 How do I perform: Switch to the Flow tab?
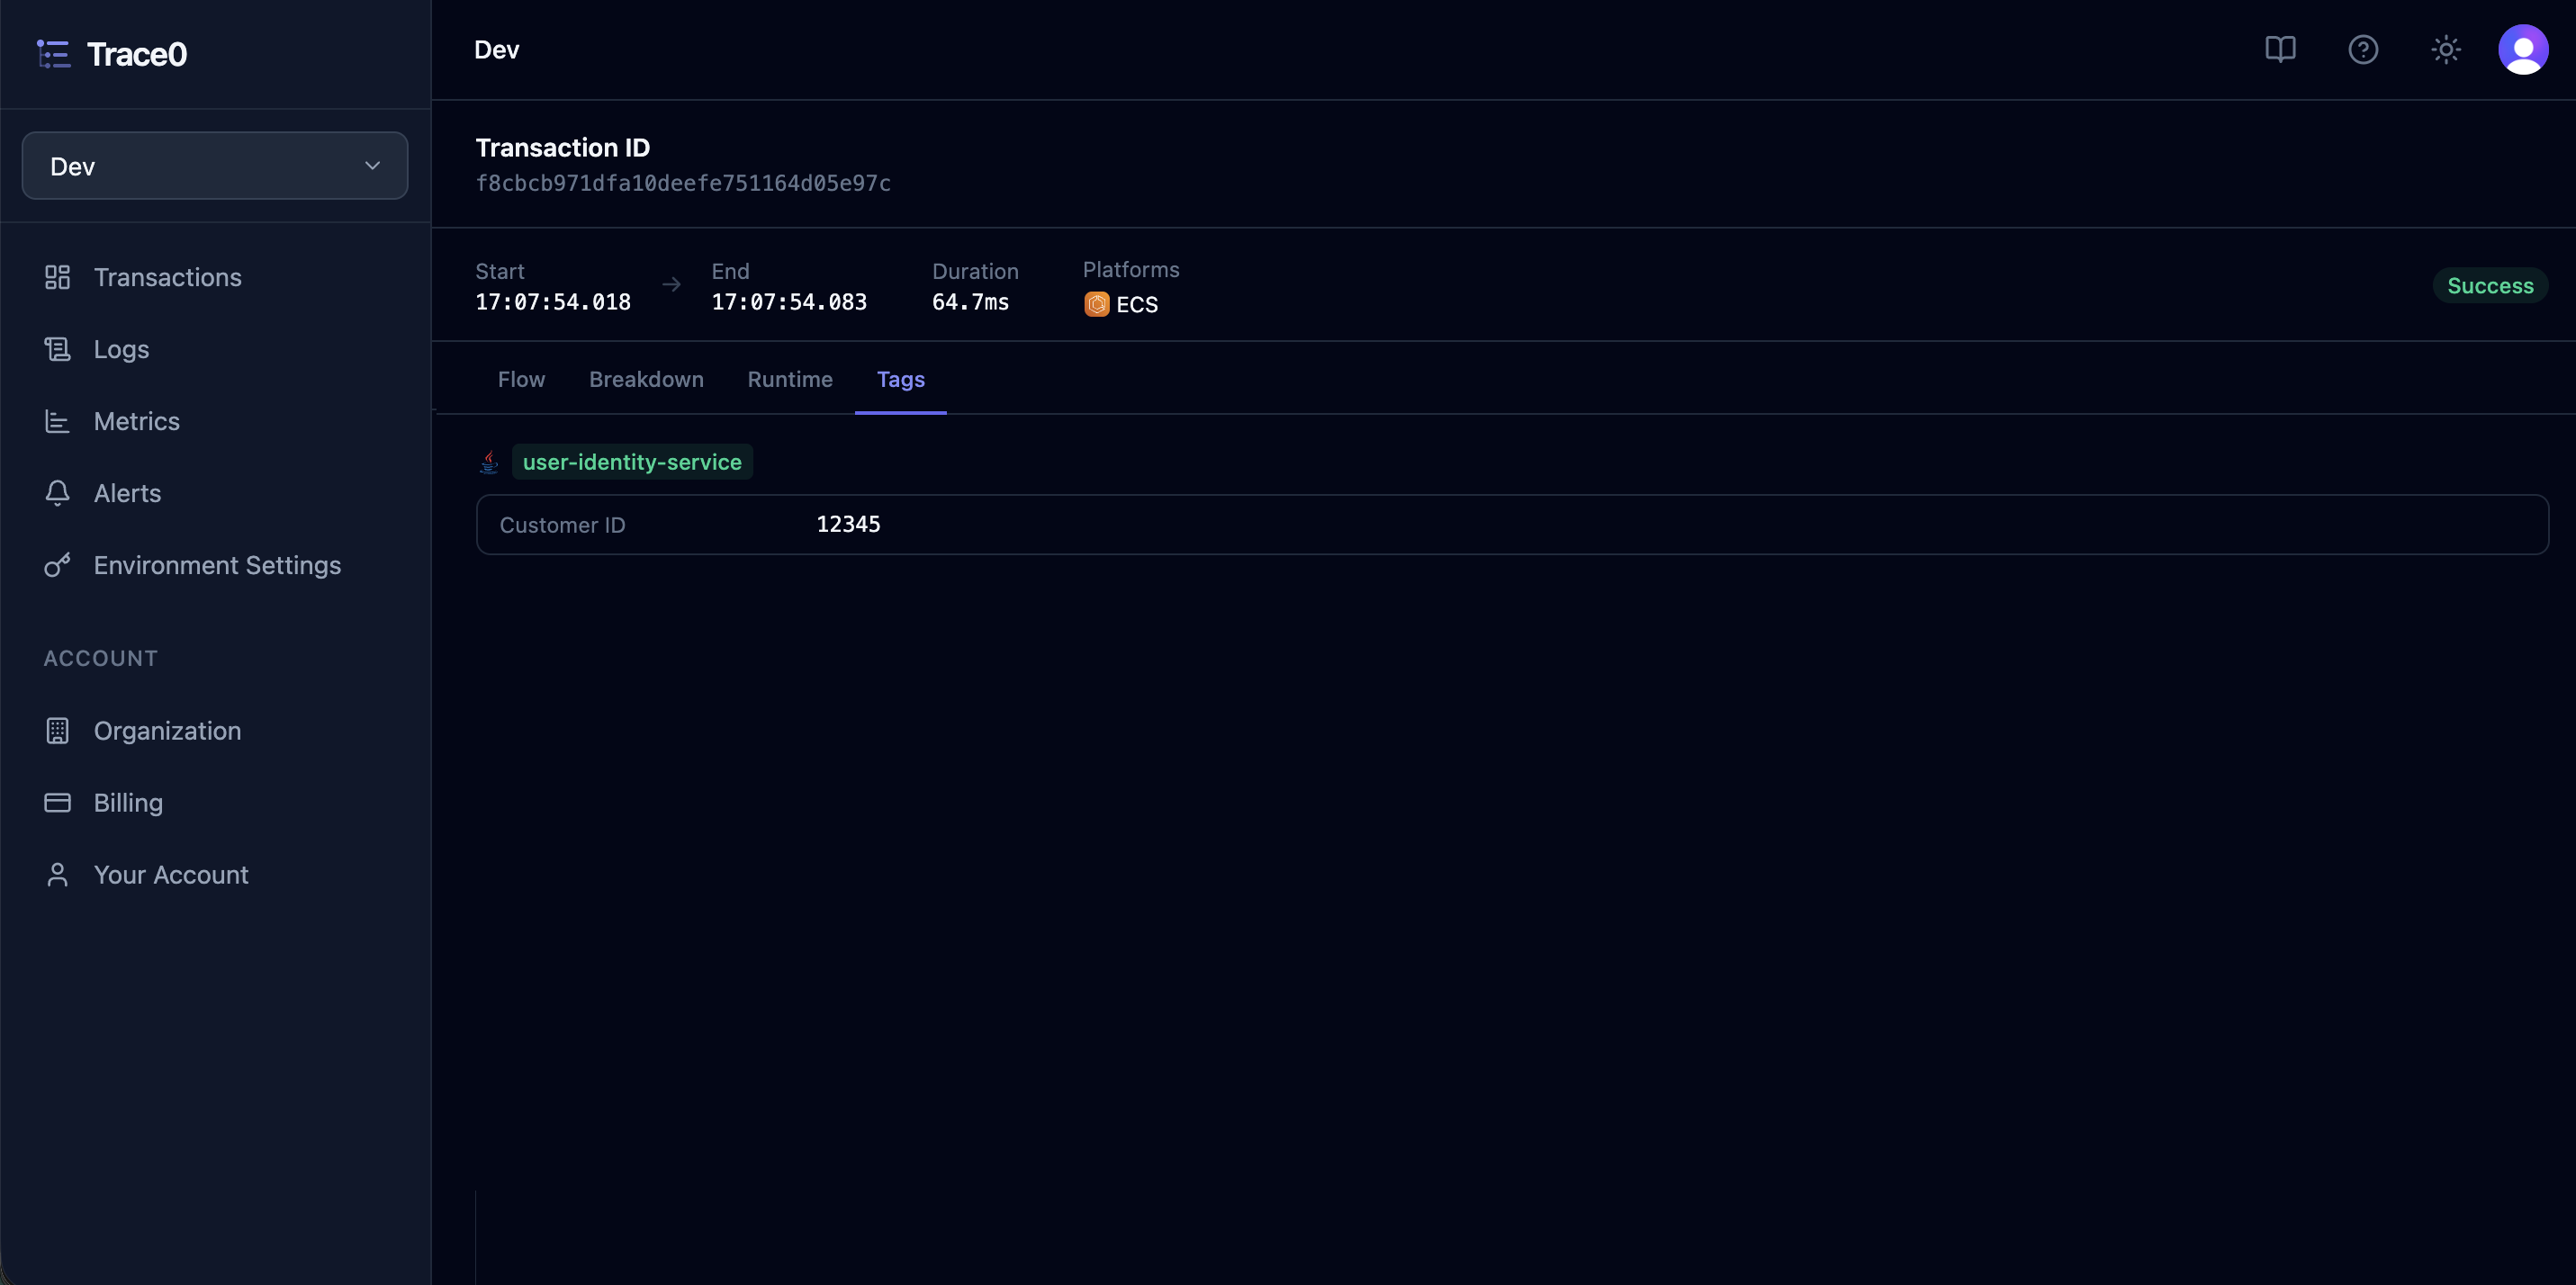pos(521,380)
